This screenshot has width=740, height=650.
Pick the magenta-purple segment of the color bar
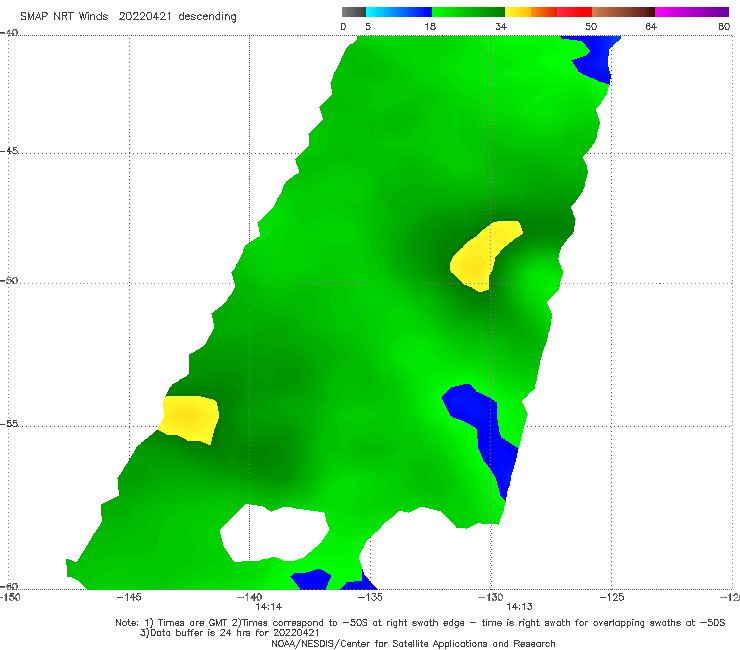691,12
